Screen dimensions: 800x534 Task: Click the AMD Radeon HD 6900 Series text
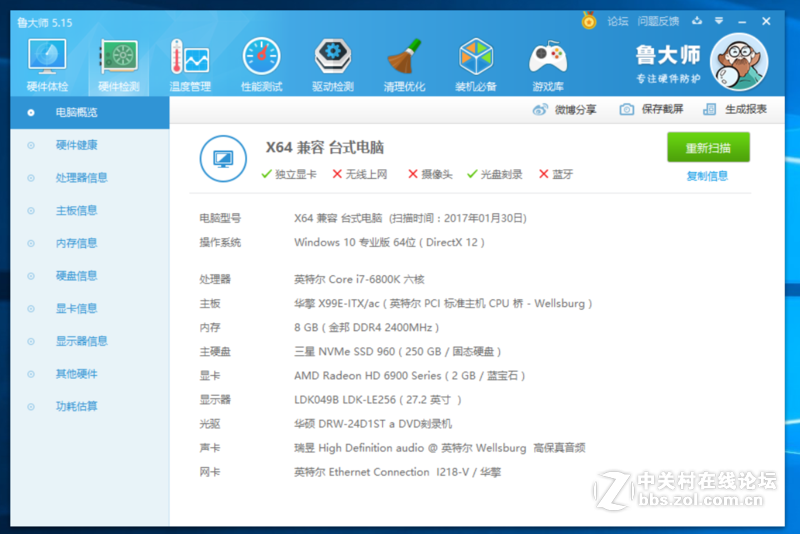pos(409,376)
